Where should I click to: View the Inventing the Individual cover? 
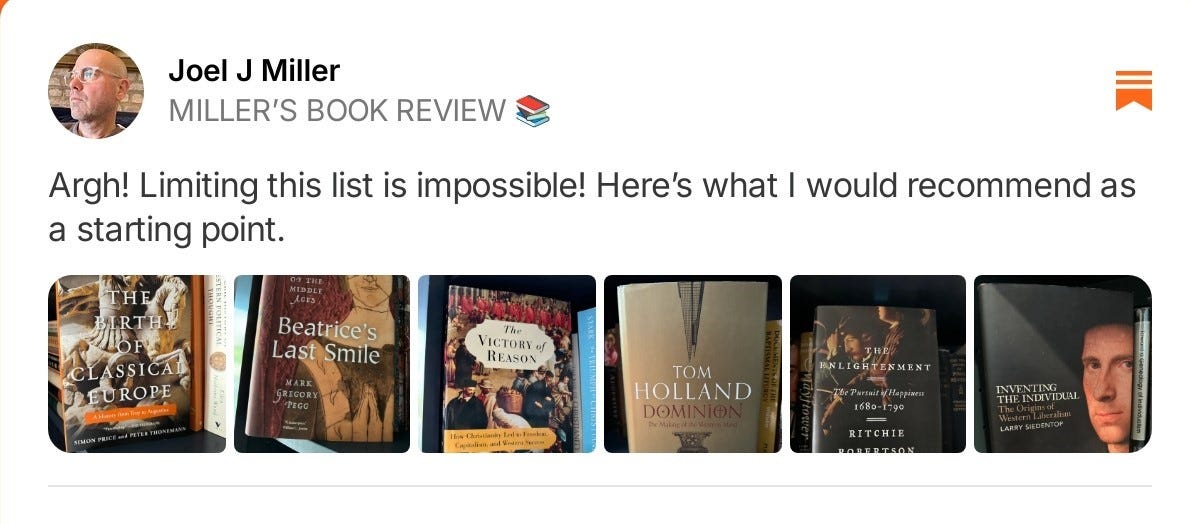[x=1062, y=364]
